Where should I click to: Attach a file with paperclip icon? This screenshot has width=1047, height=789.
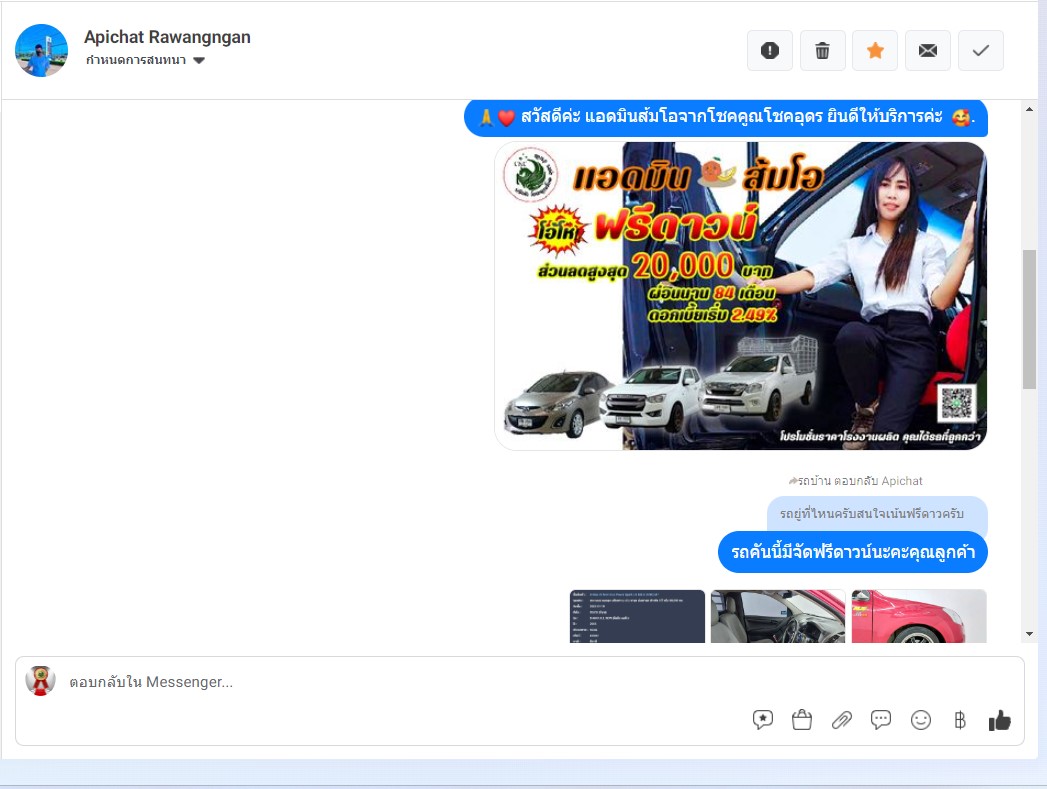coord(841,720)
